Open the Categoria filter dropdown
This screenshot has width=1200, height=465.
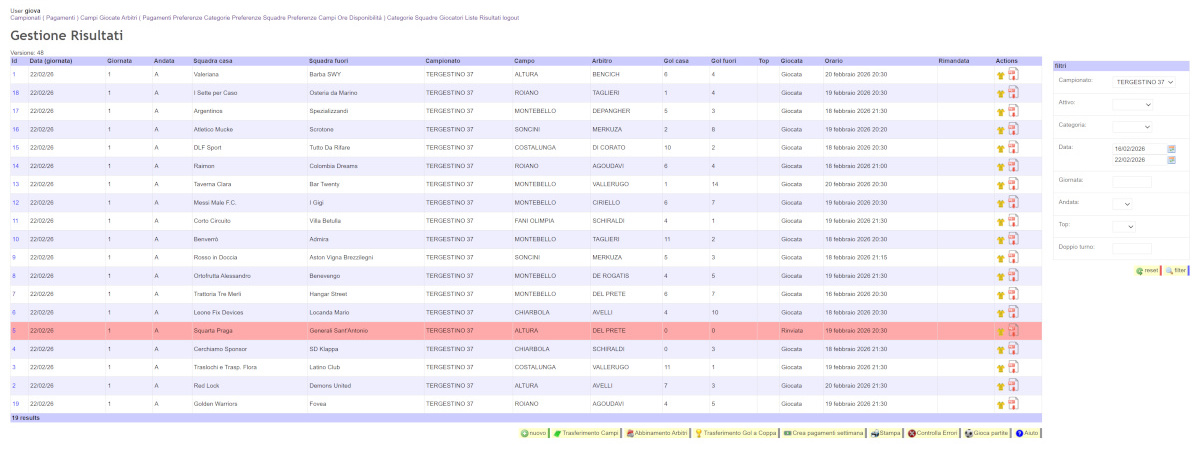coord(1132,127)
